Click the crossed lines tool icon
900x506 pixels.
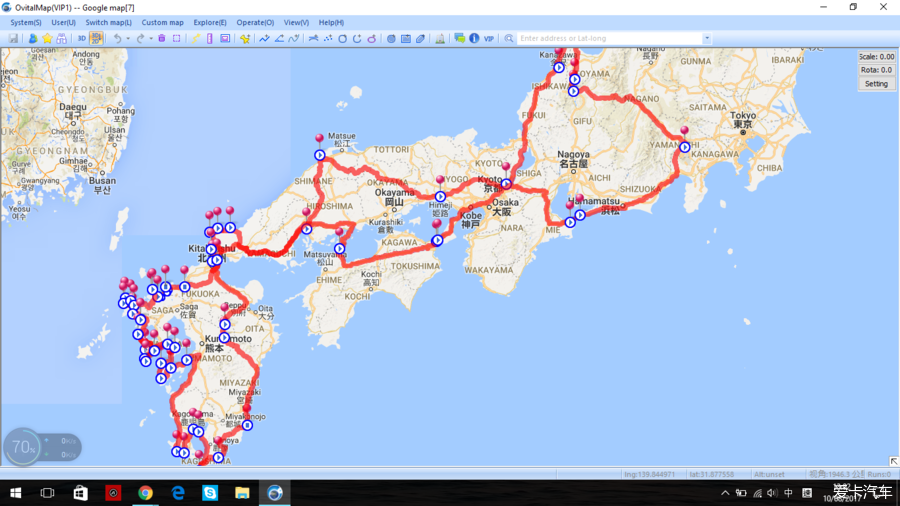(313, 38)
